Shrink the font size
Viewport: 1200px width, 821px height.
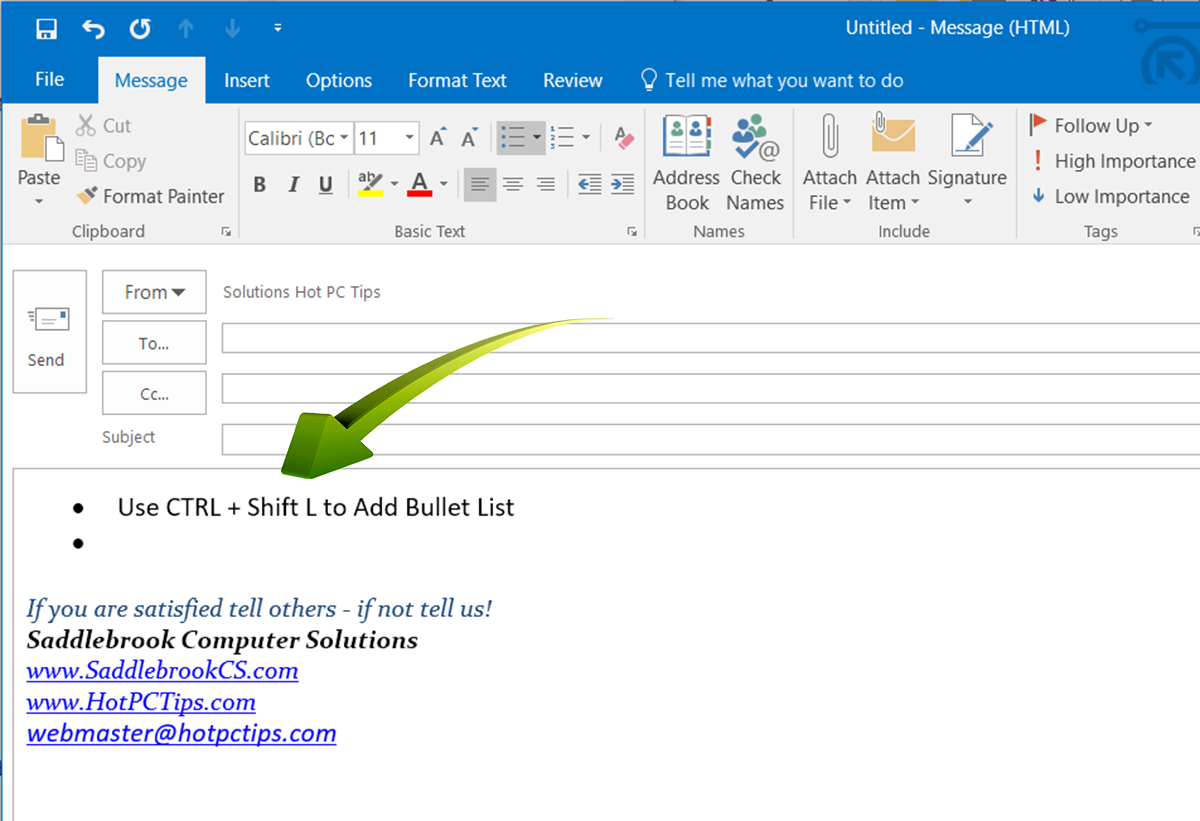469,138
